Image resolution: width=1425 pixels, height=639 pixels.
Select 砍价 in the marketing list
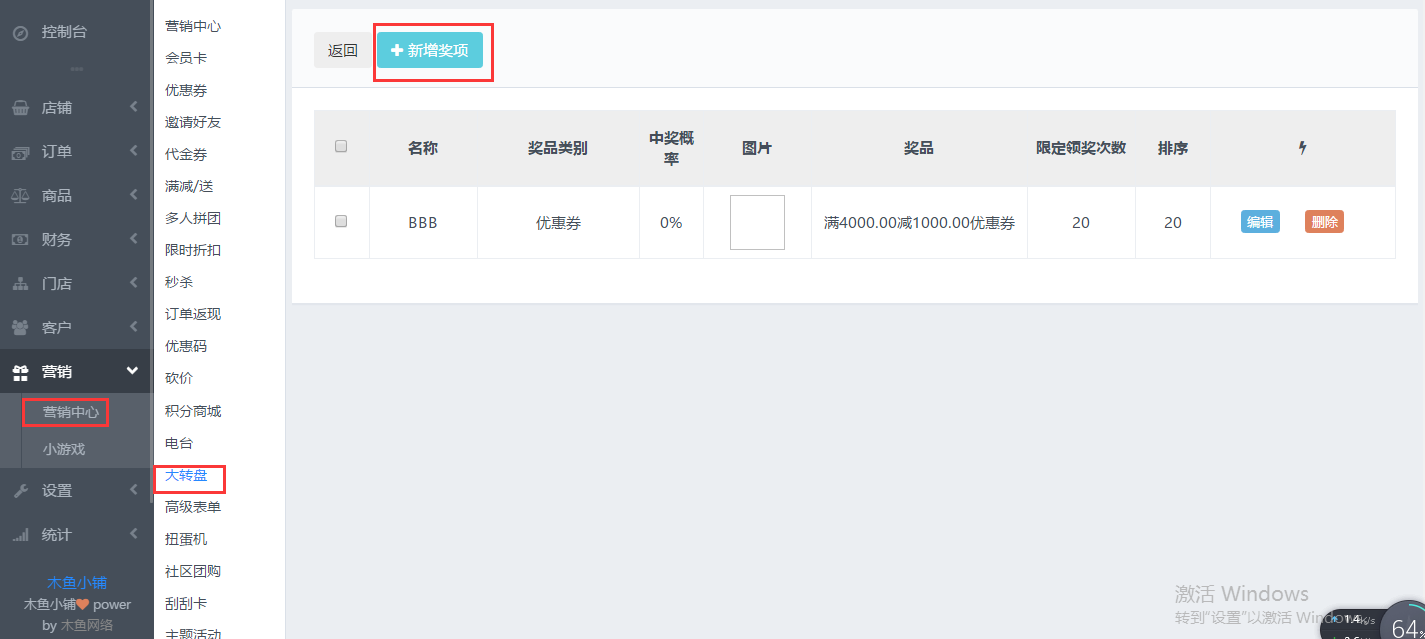[179, 378]
